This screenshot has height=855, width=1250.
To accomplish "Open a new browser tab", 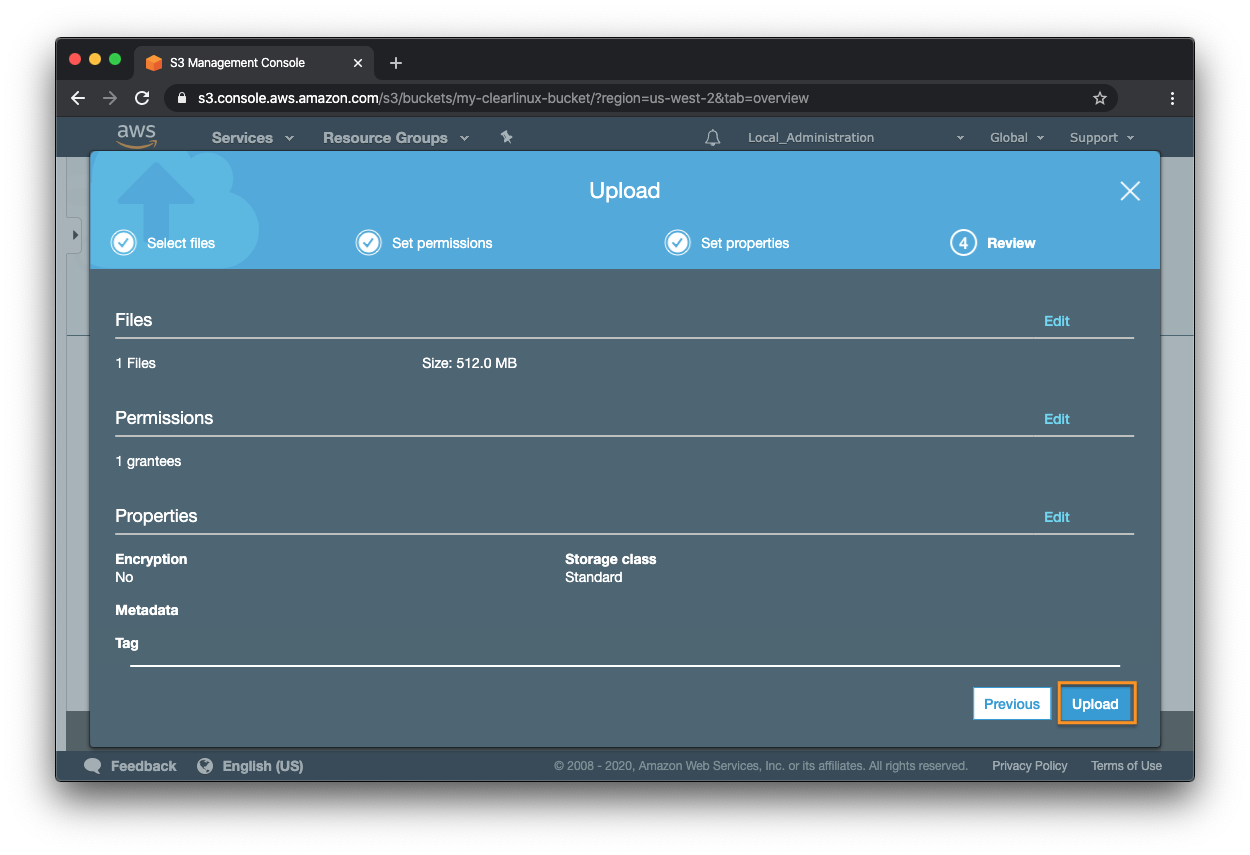I will pyautogui.click(x=396, y=63).
